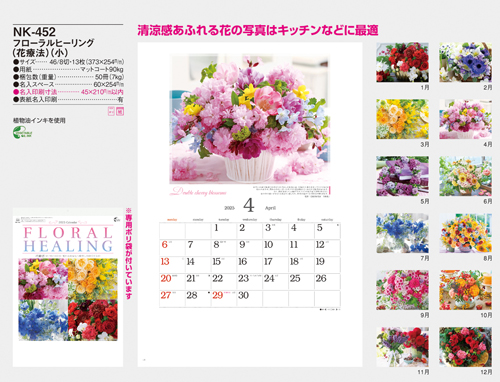Click calendar date 19
This screenshot has width=500, height=382.
click(320, 262)
